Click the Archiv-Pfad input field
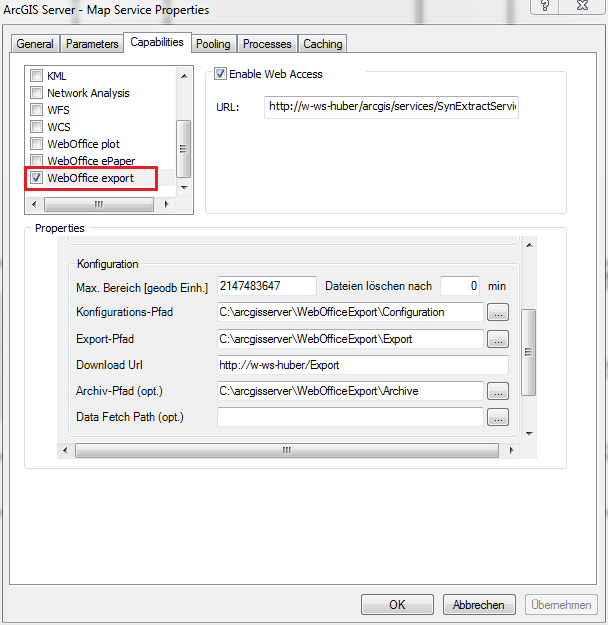The image size is (608, 625). [350, 391]
